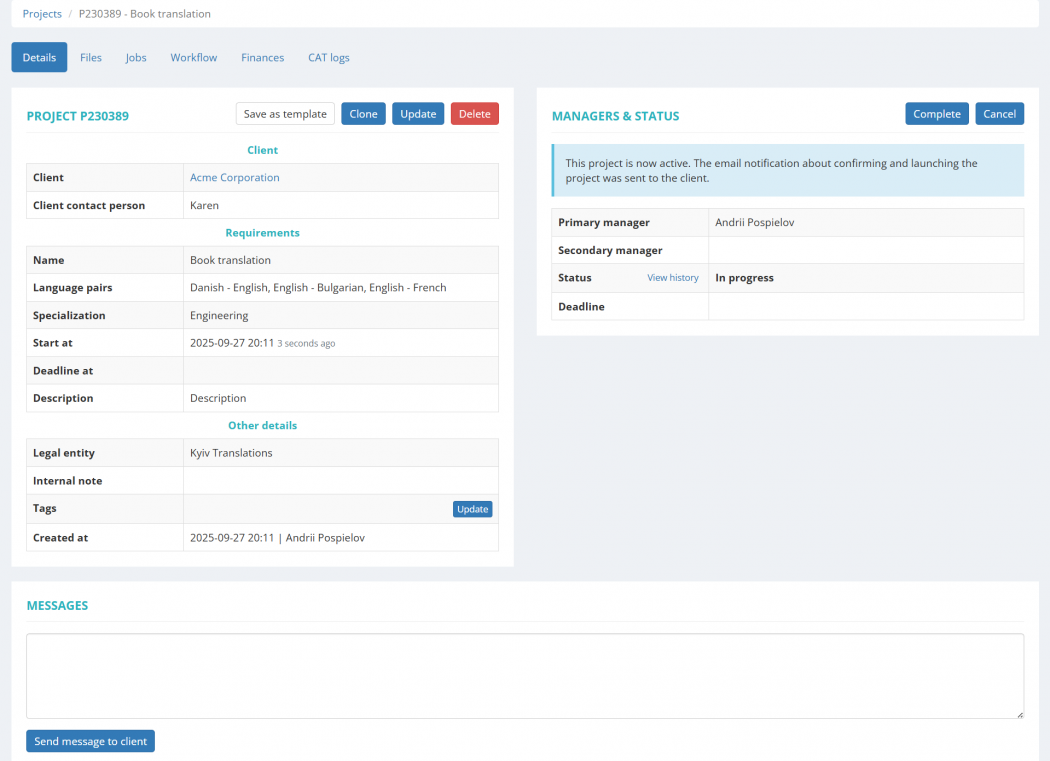
Task: Send message to client
Action: pos(90,741)
